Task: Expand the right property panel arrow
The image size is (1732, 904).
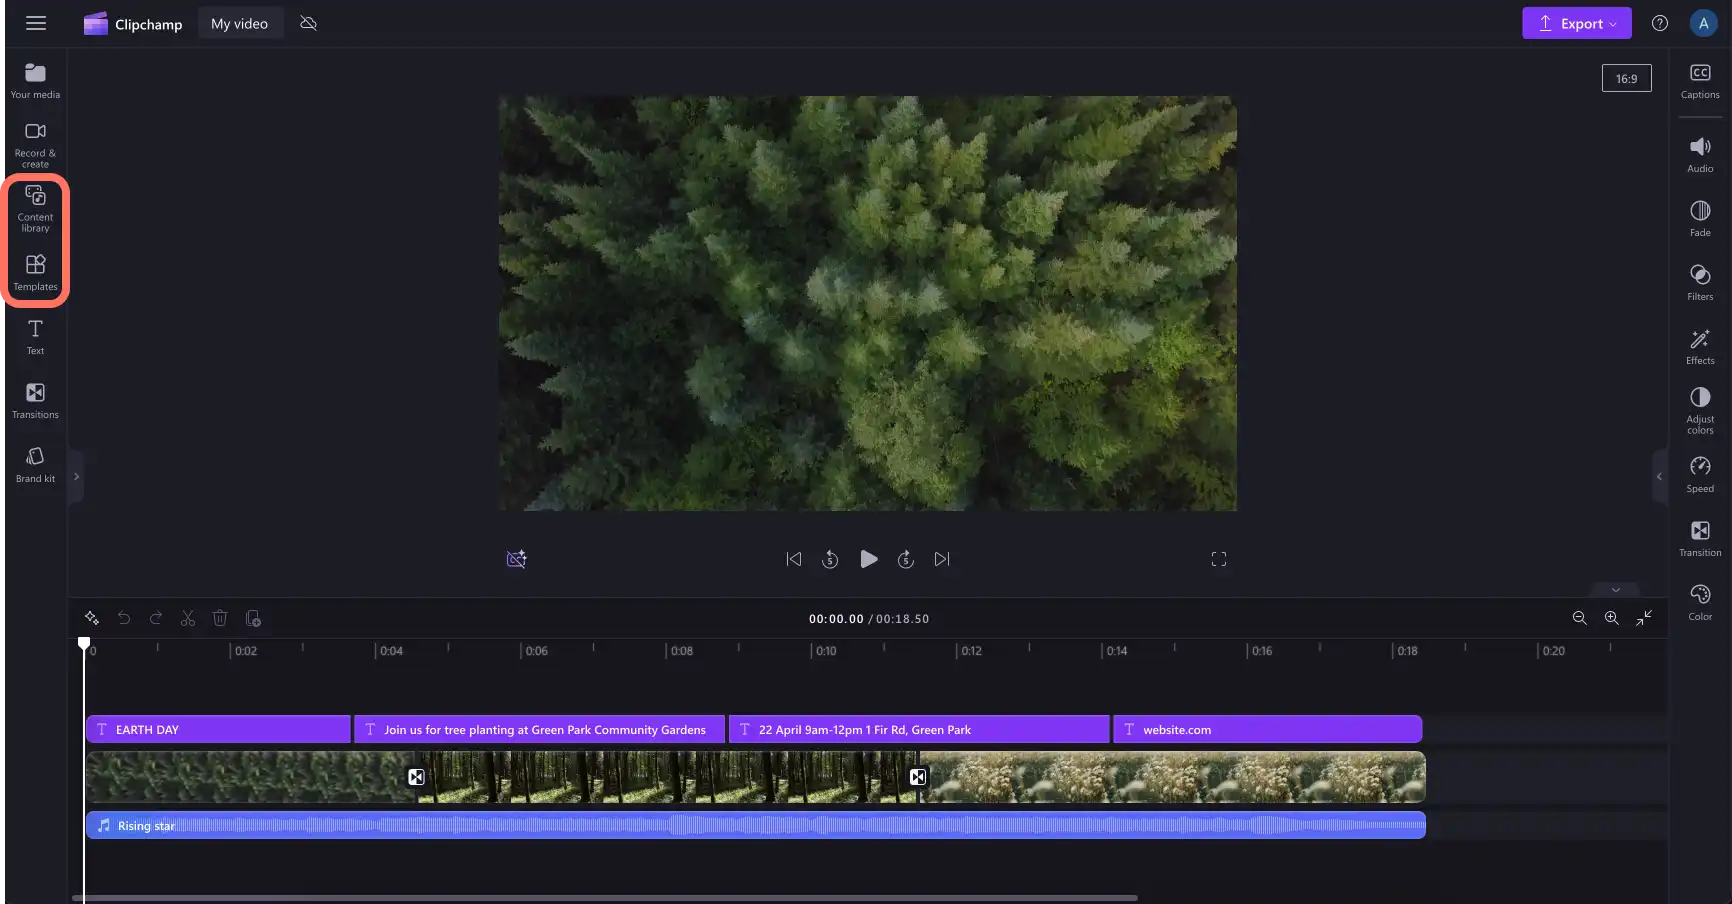Action: pyautogui.click(x=1659, y=477)
